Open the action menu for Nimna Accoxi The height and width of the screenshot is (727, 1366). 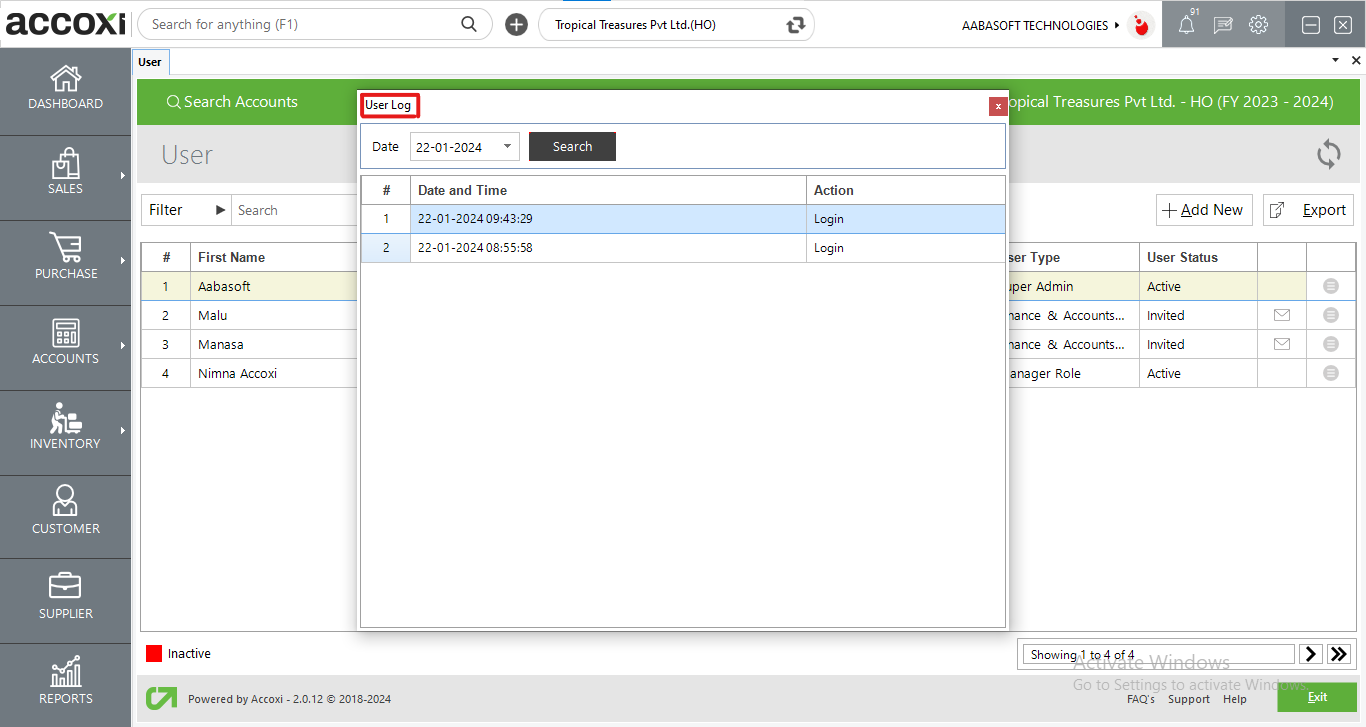1330,373
